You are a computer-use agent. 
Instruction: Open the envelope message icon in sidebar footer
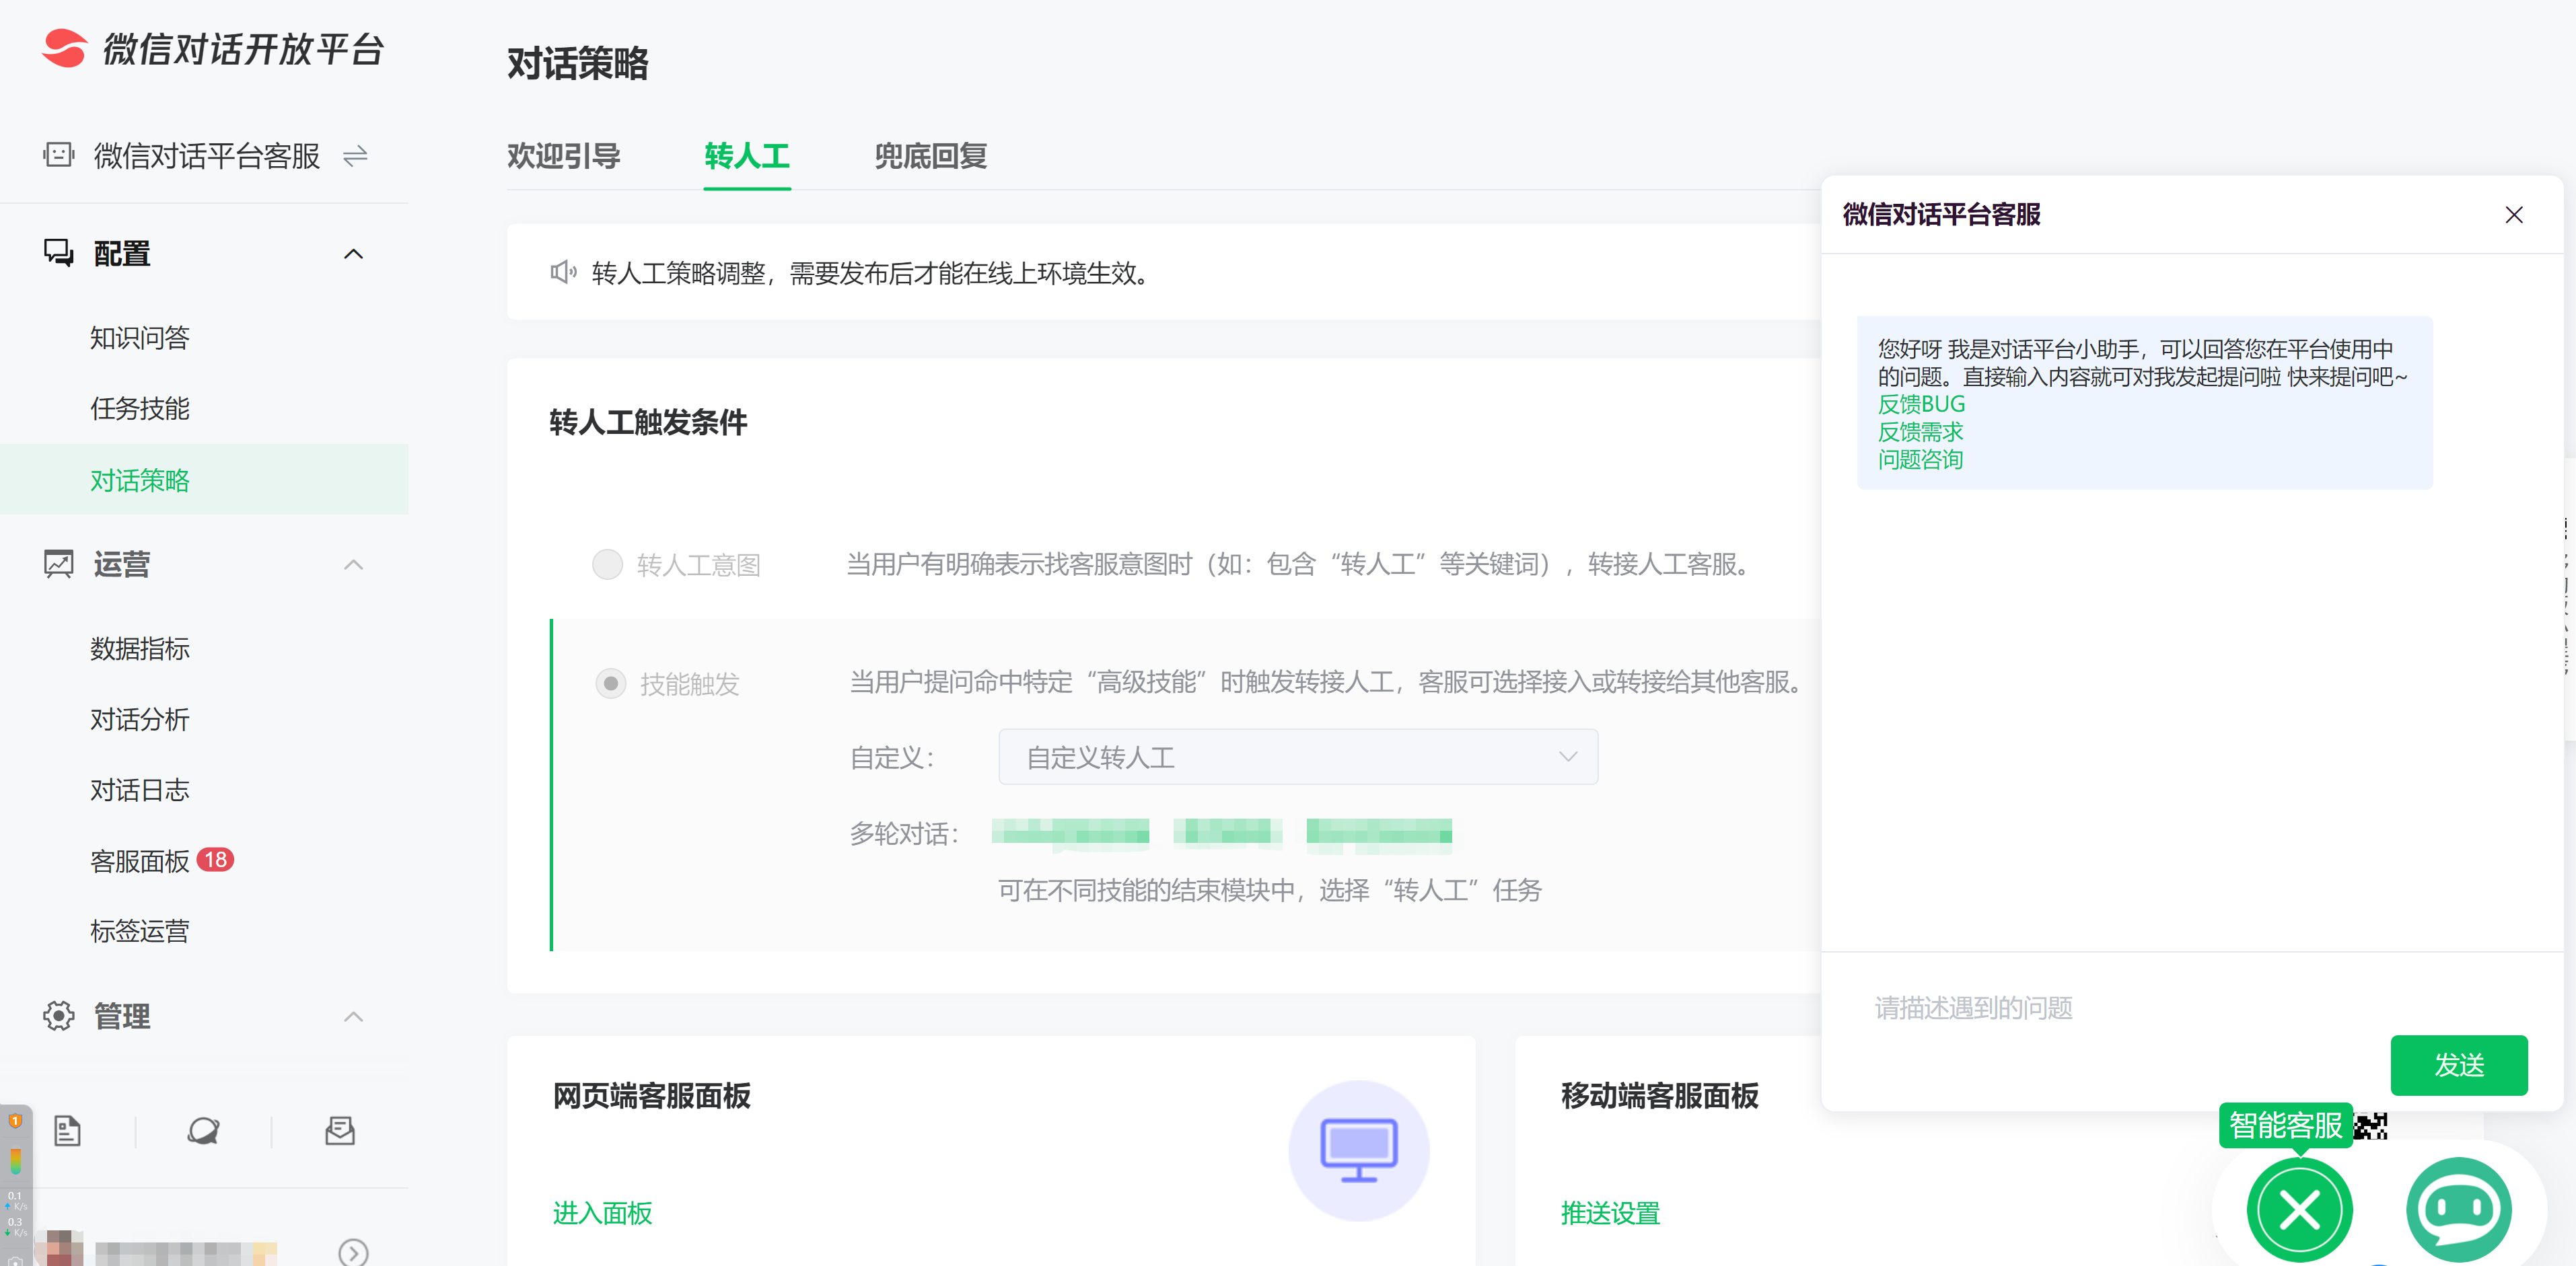340,1131
